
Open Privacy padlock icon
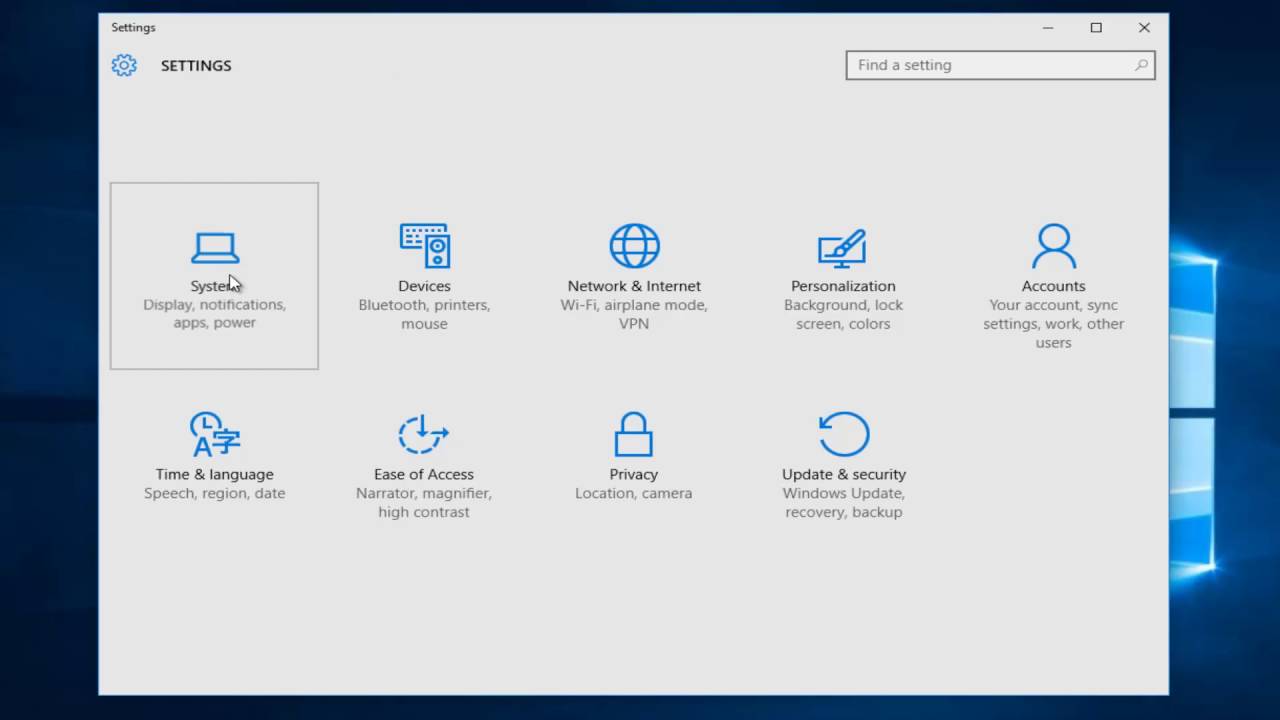(633, 434)
